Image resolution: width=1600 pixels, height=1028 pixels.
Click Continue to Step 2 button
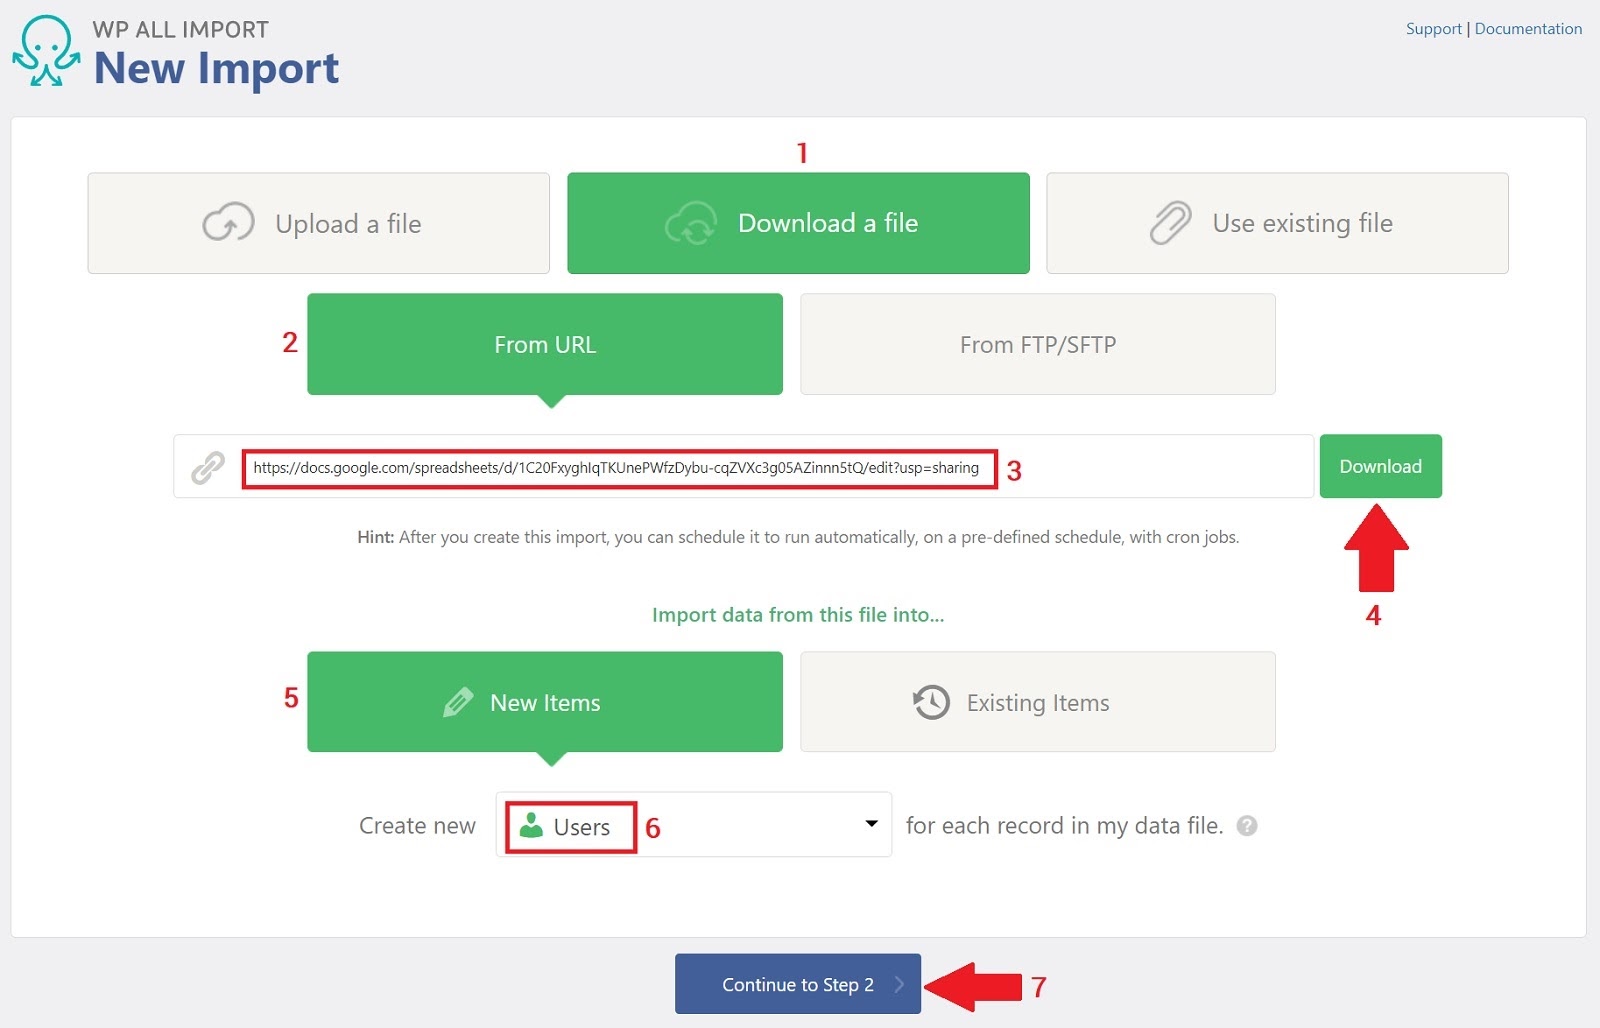798,984
